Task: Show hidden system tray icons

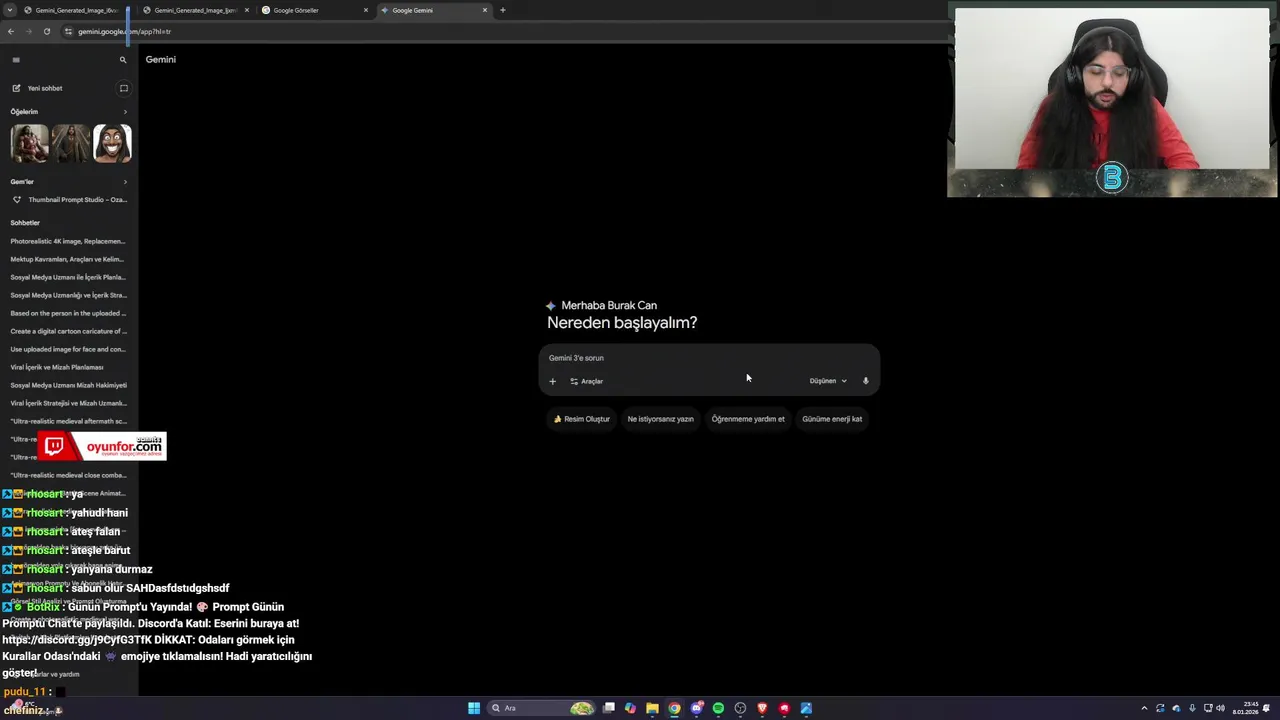Action: (x=1144, y=708)
